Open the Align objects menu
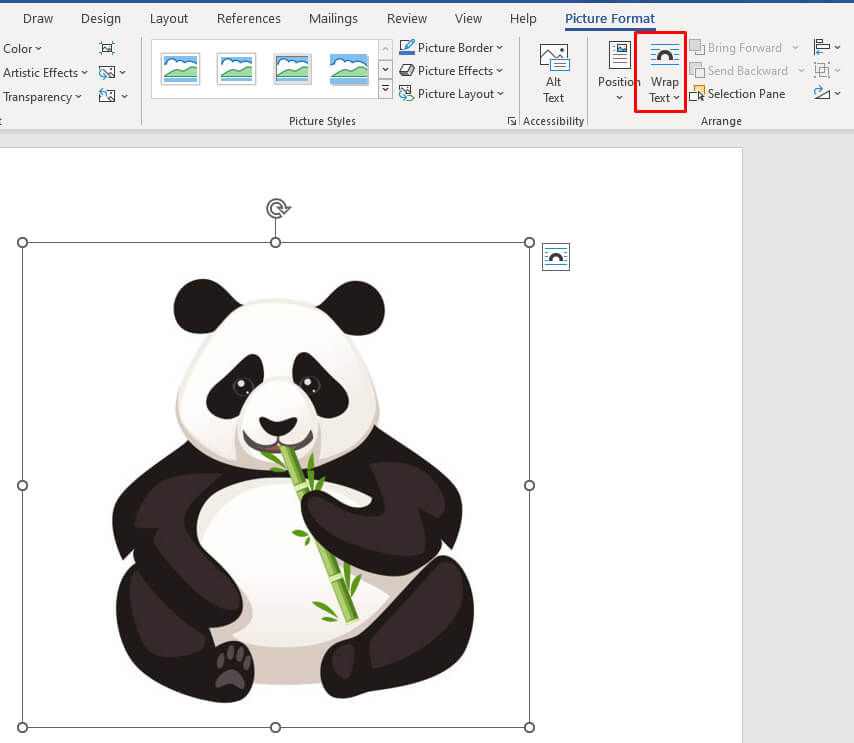Viewport: 854px width, 743px height. click(826, 47)
